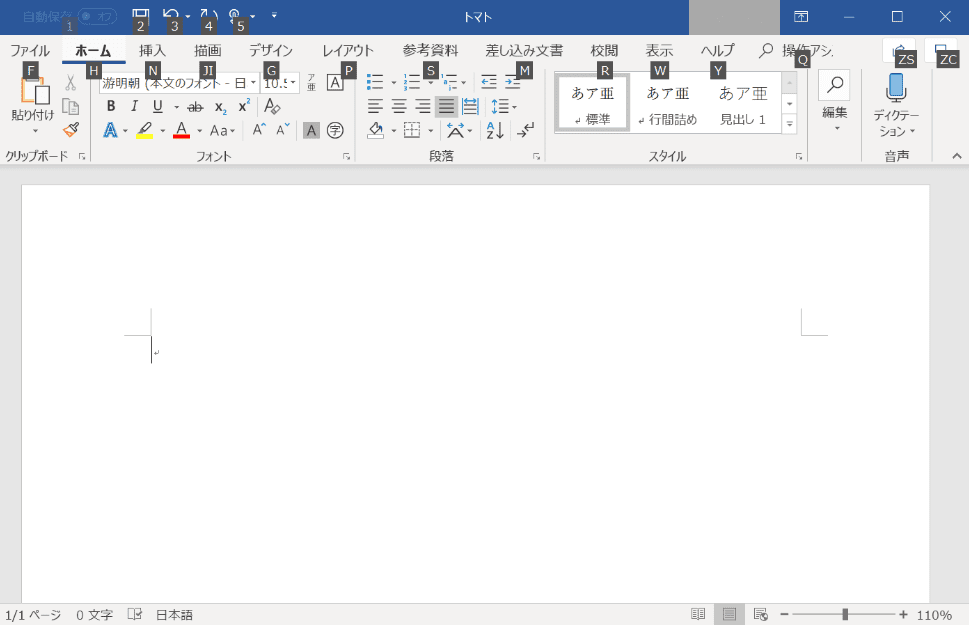This screenshot has height=625, width=969.
Task: Apply the 行間詰め style
Action: tap(667, 103)
